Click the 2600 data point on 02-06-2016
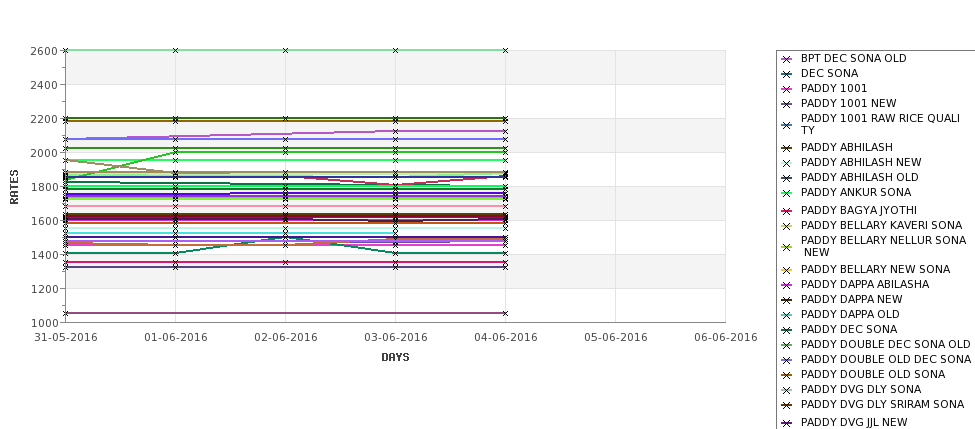 (285, 50)
